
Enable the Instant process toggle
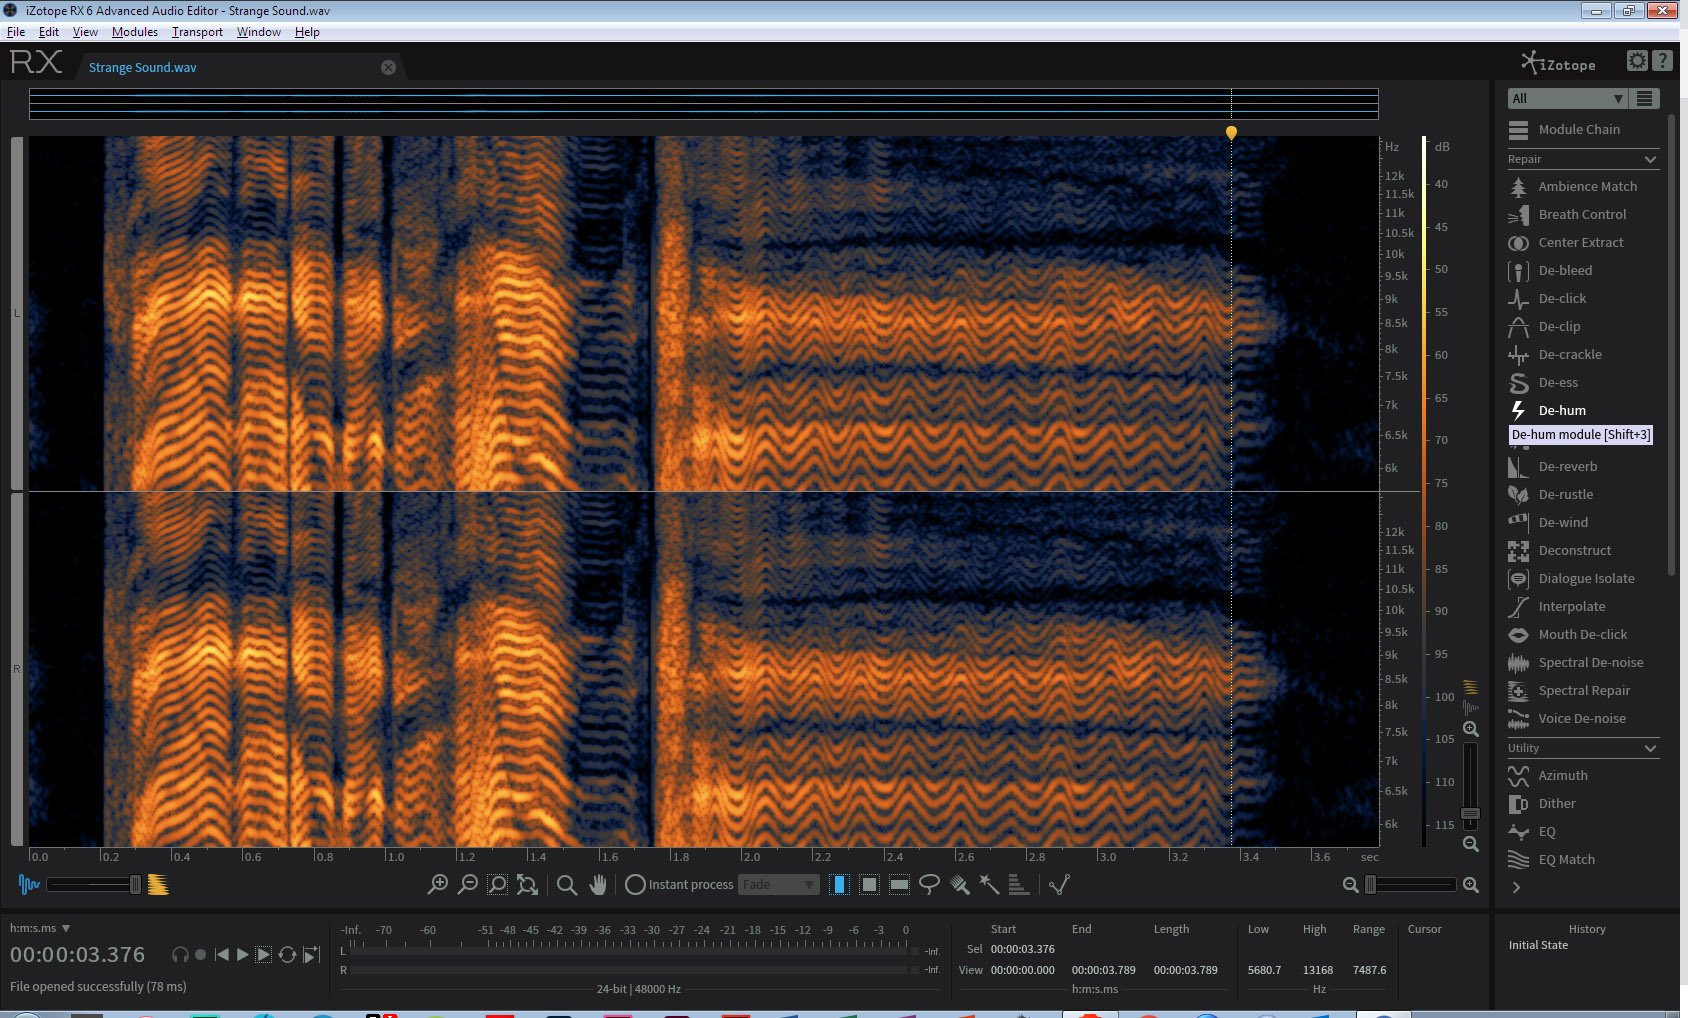635,884
